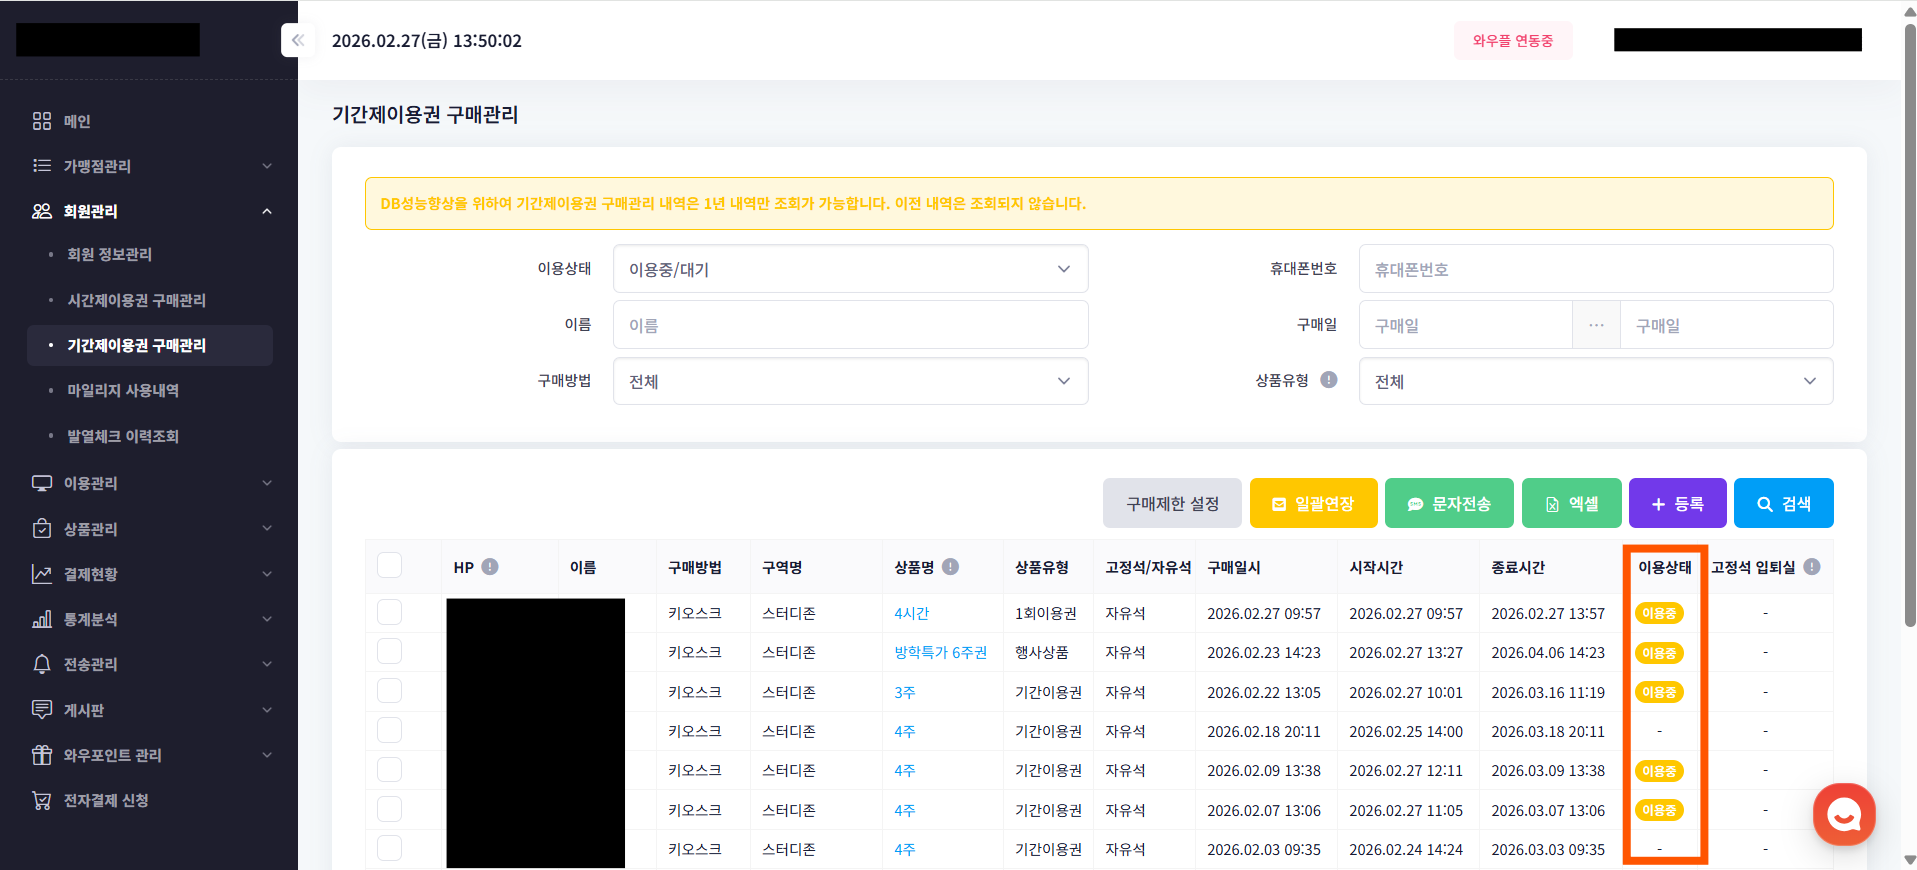This screenshot has height=870, width=1917.
Task: Check the row checkbox for 방학특가 6주권
Action: [390, 652]
